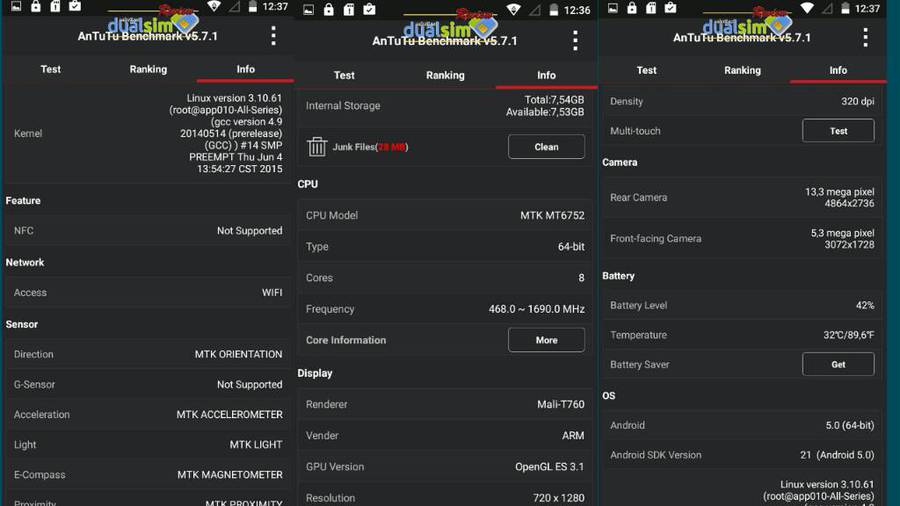Tap the Rear Camera info row

tap(742, 197)
